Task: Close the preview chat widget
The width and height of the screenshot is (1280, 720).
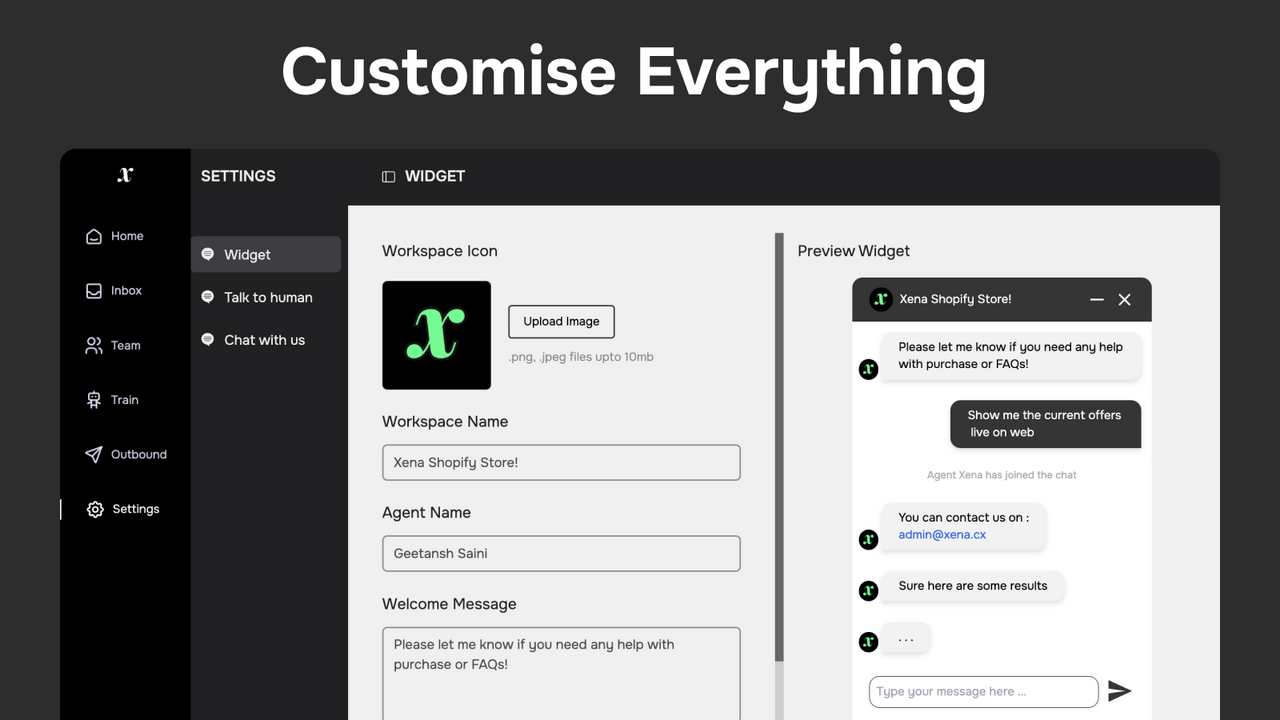Action: (1124, 299)
